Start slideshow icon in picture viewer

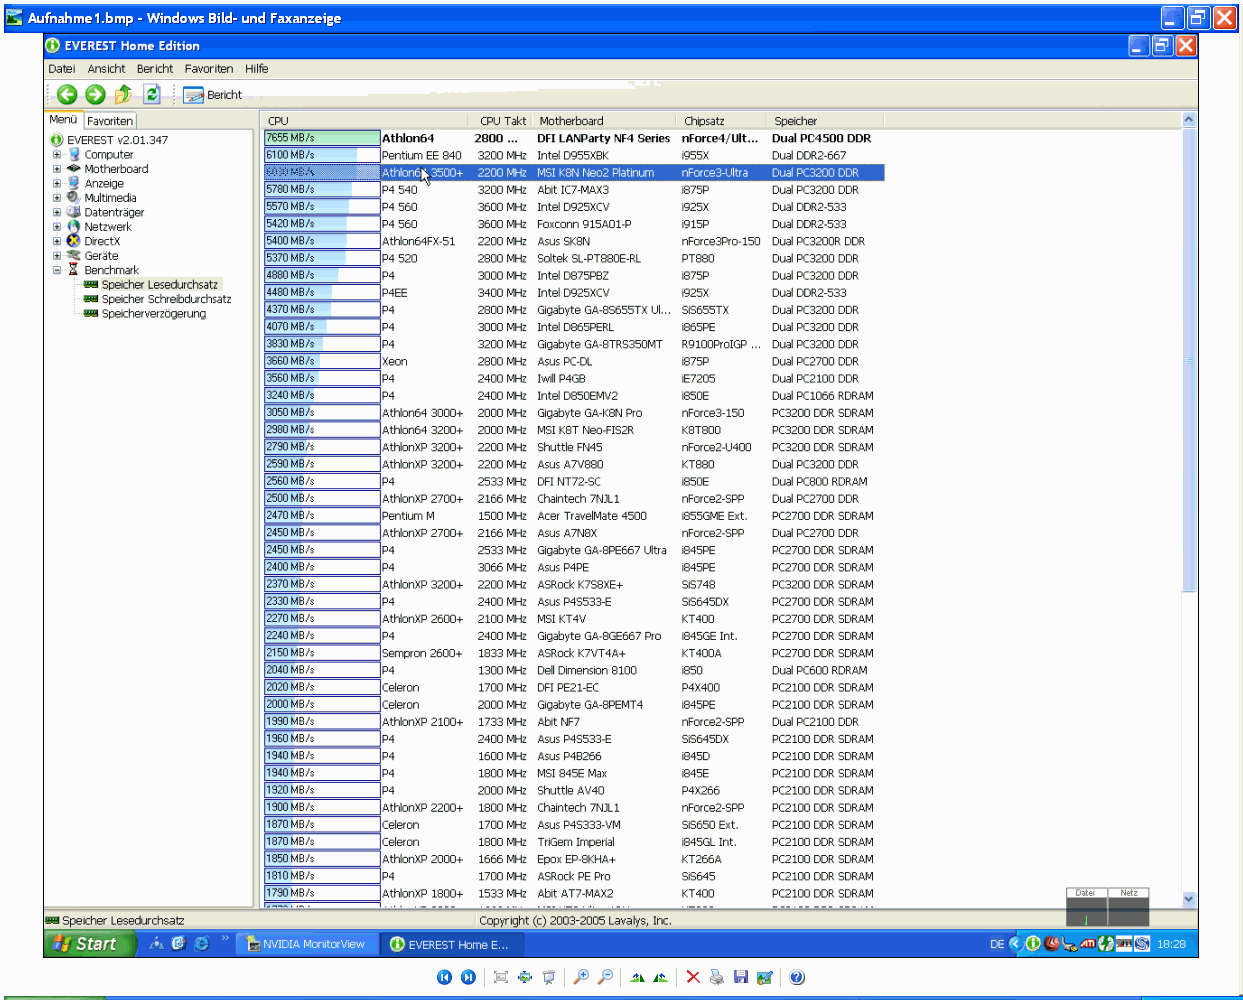549,977
